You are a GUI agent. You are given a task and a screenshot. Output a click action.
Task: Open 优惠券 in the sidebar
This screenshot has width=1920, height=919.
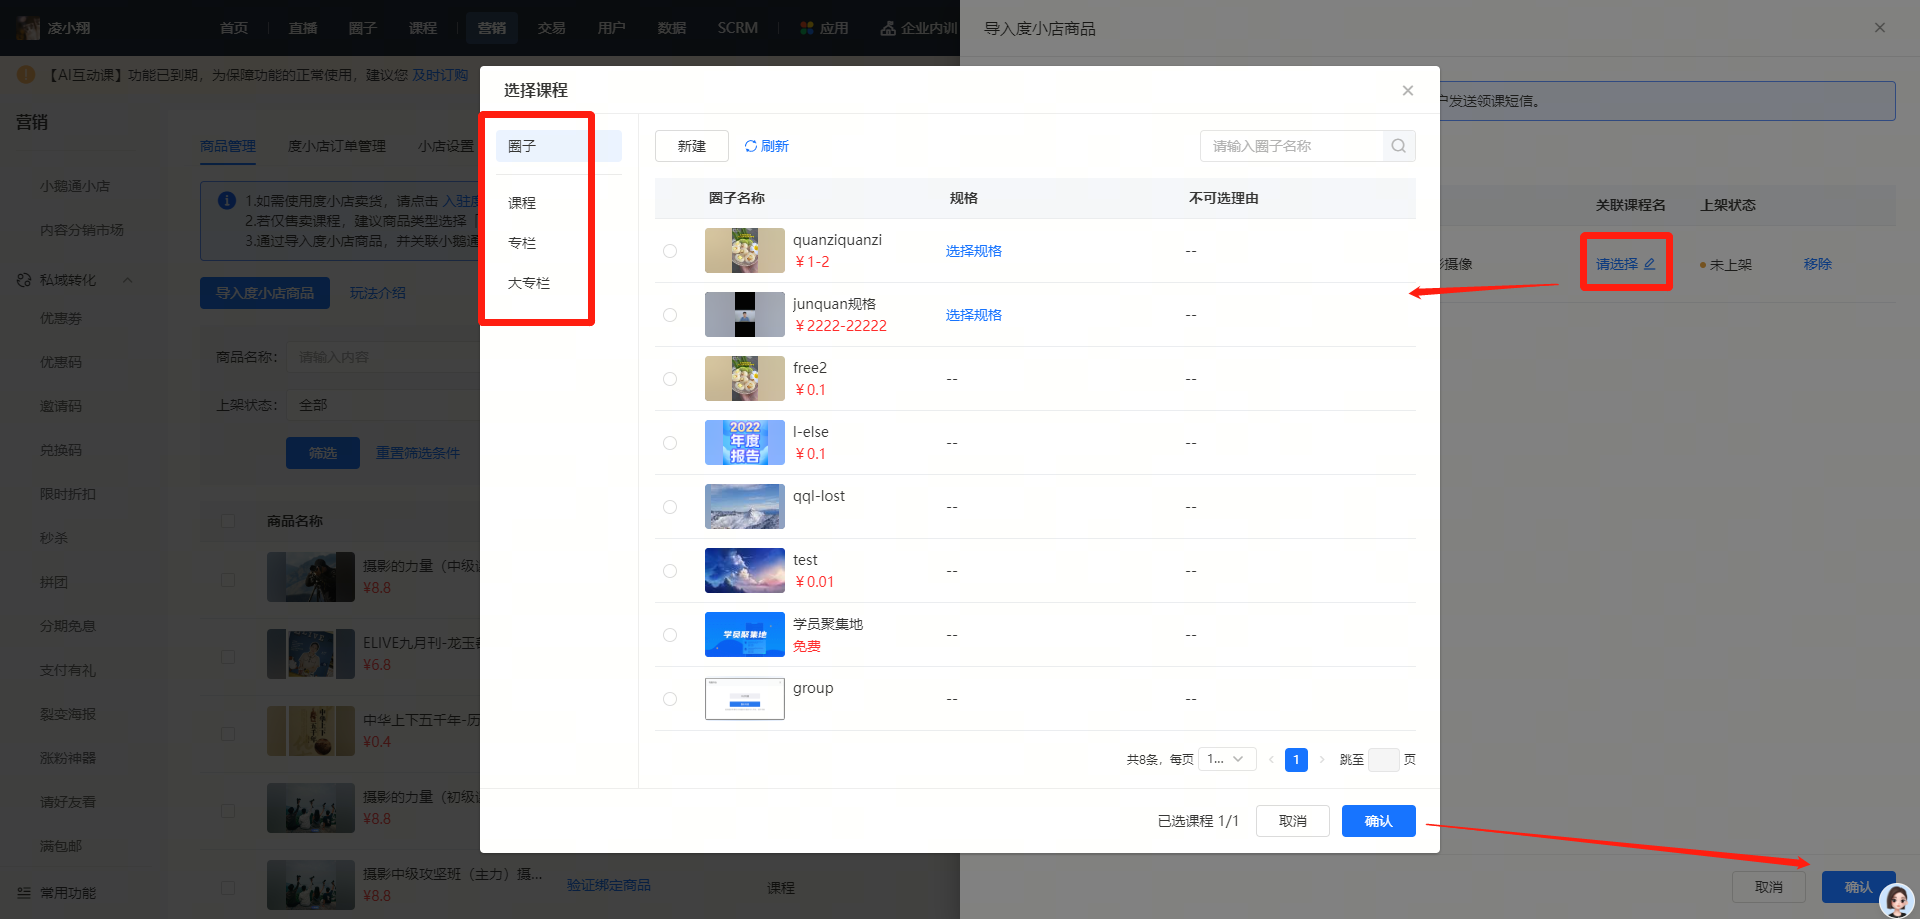61,319
